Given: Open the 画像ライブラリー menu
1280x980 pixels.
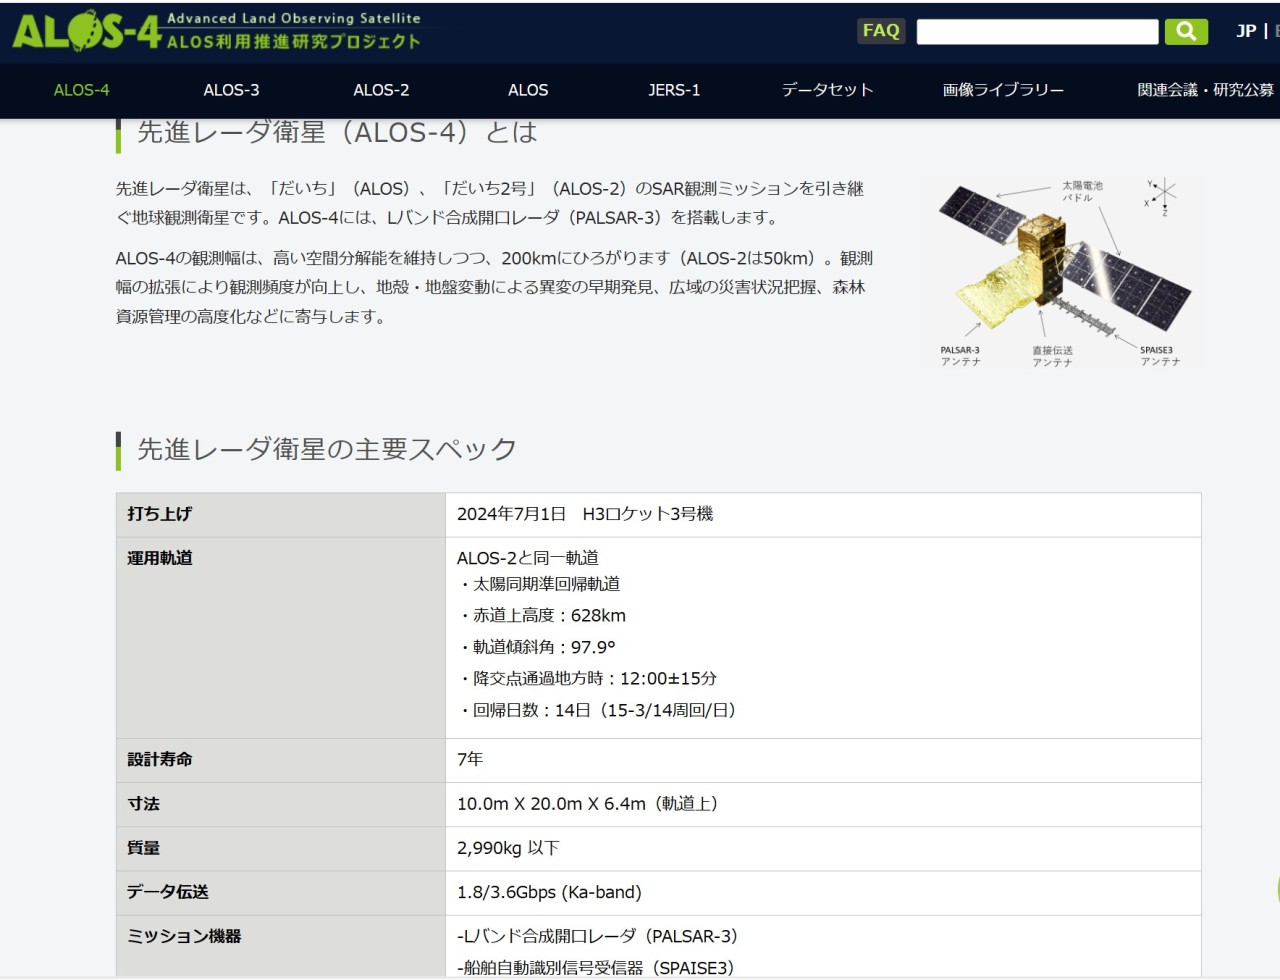Looking at the screenshot, I should [x=1003, y=90].
